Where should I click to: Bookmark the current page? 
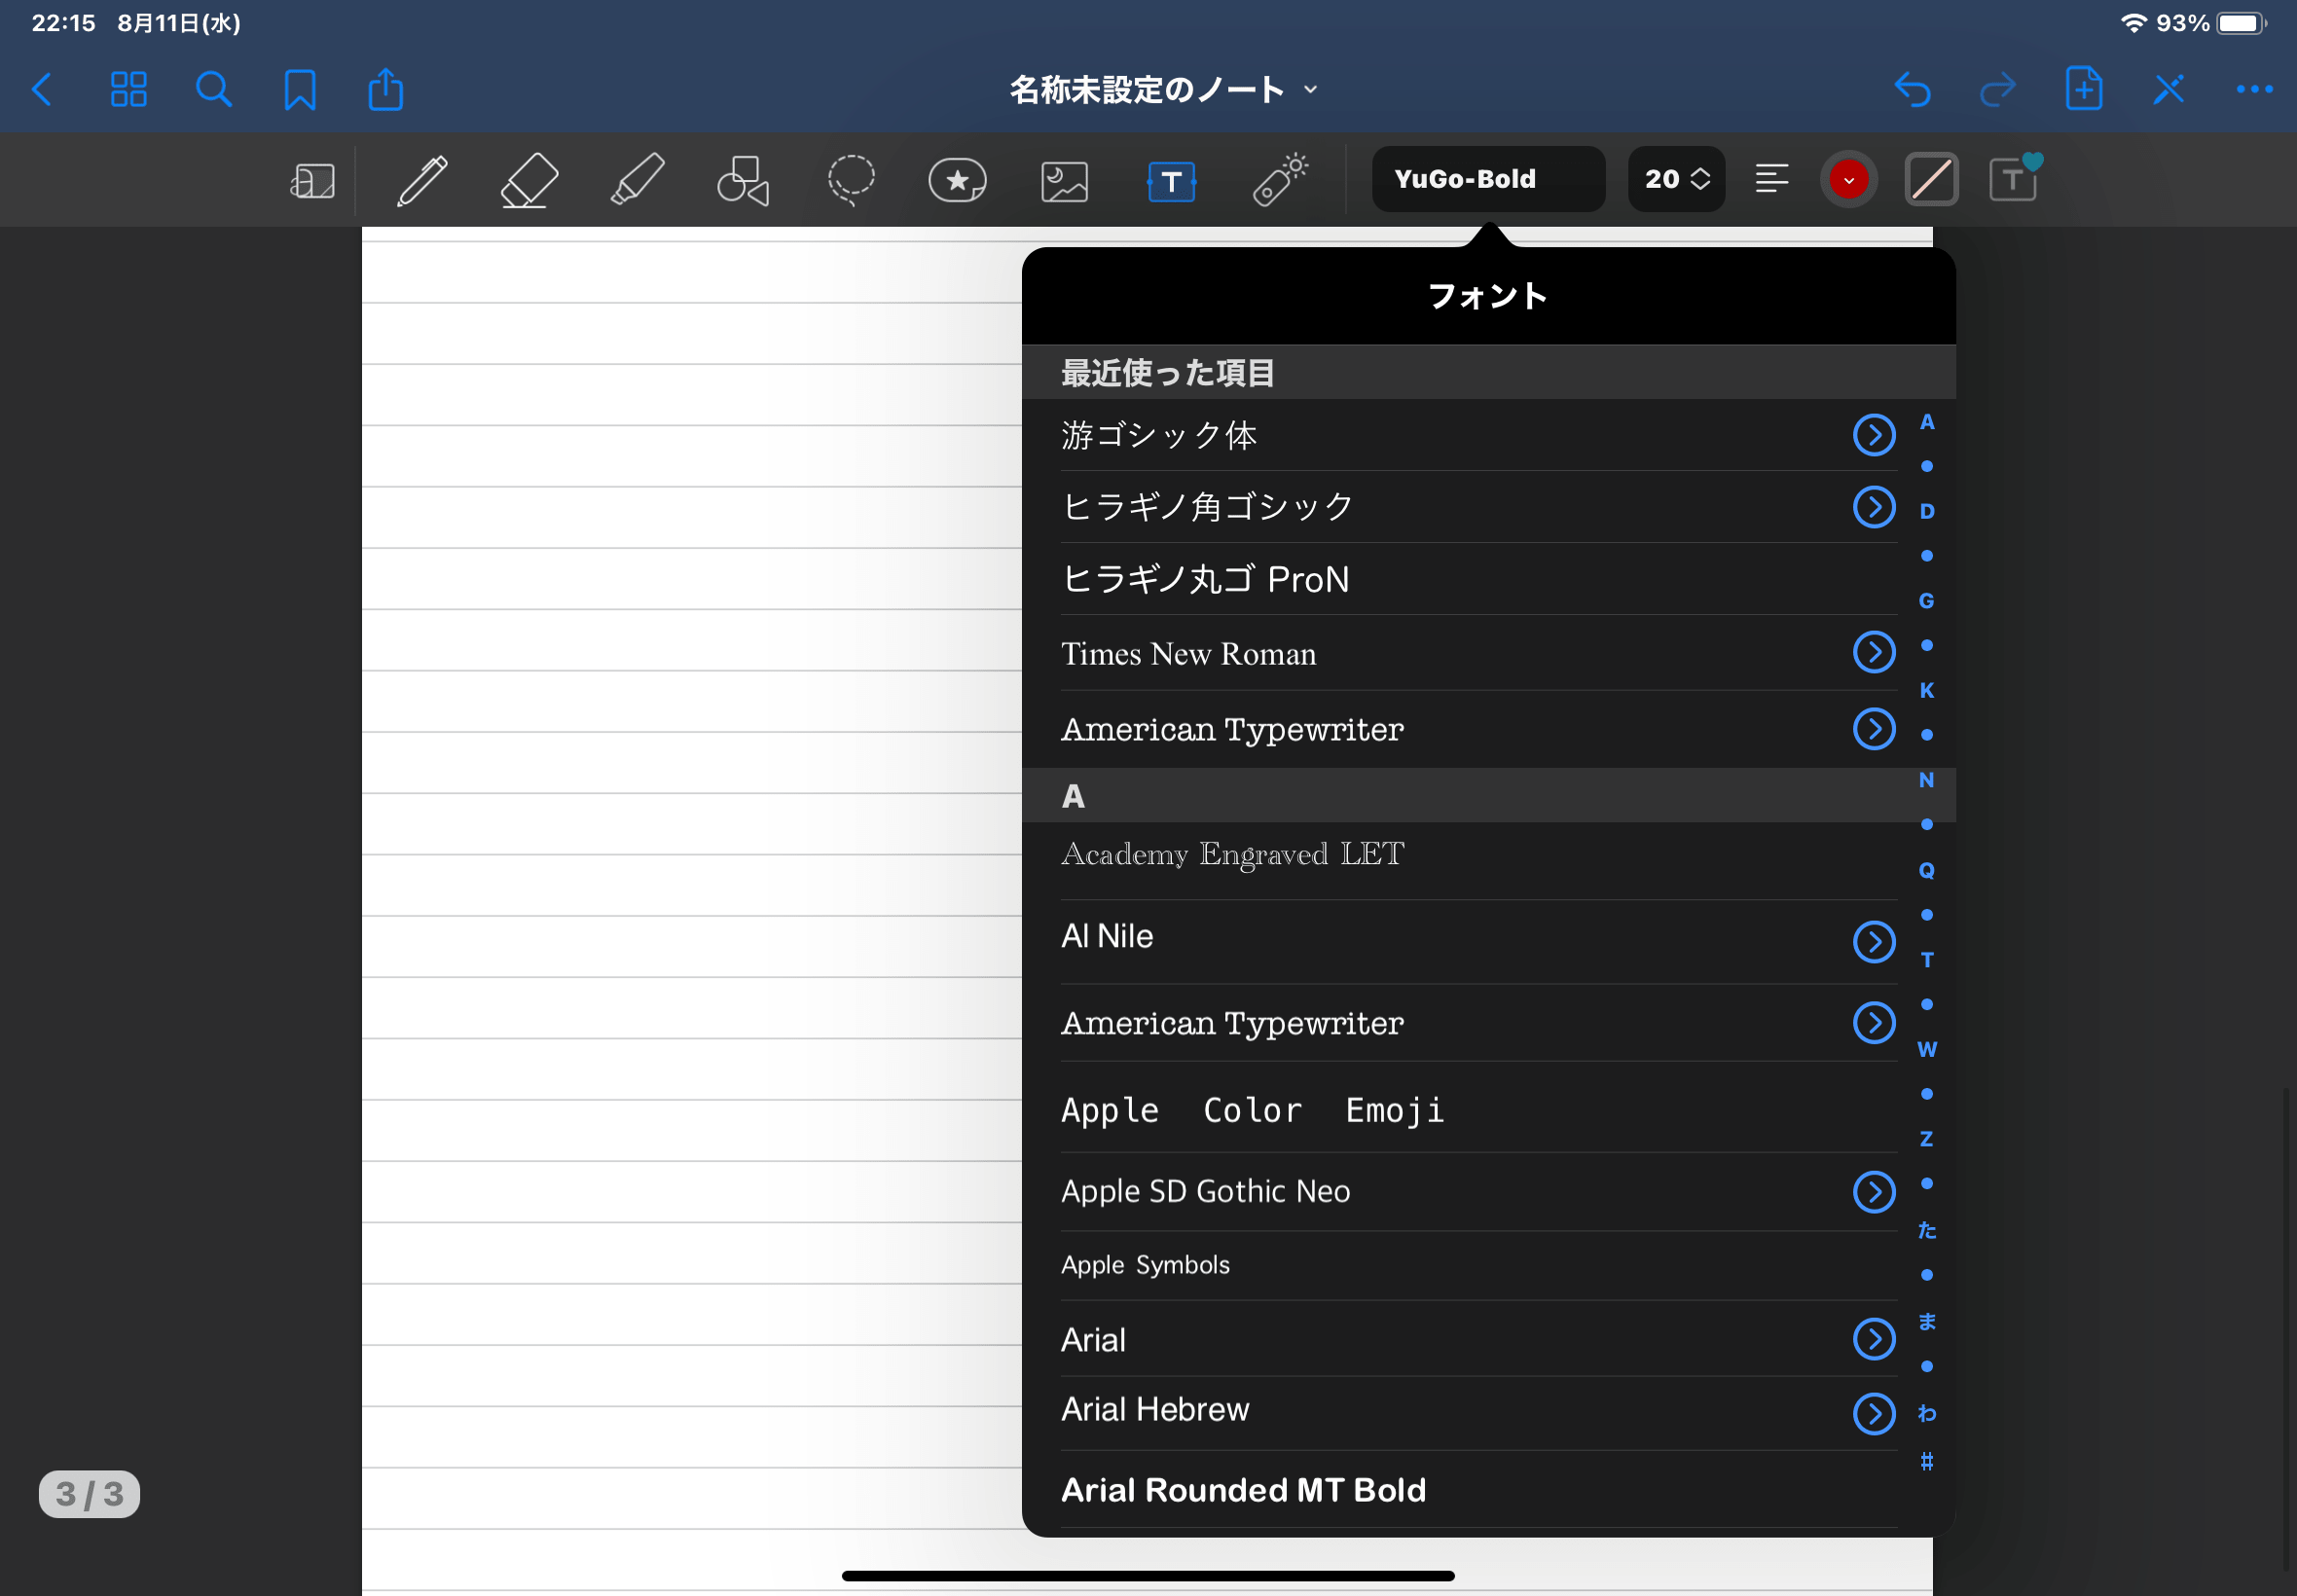click(x=300, y=90)
